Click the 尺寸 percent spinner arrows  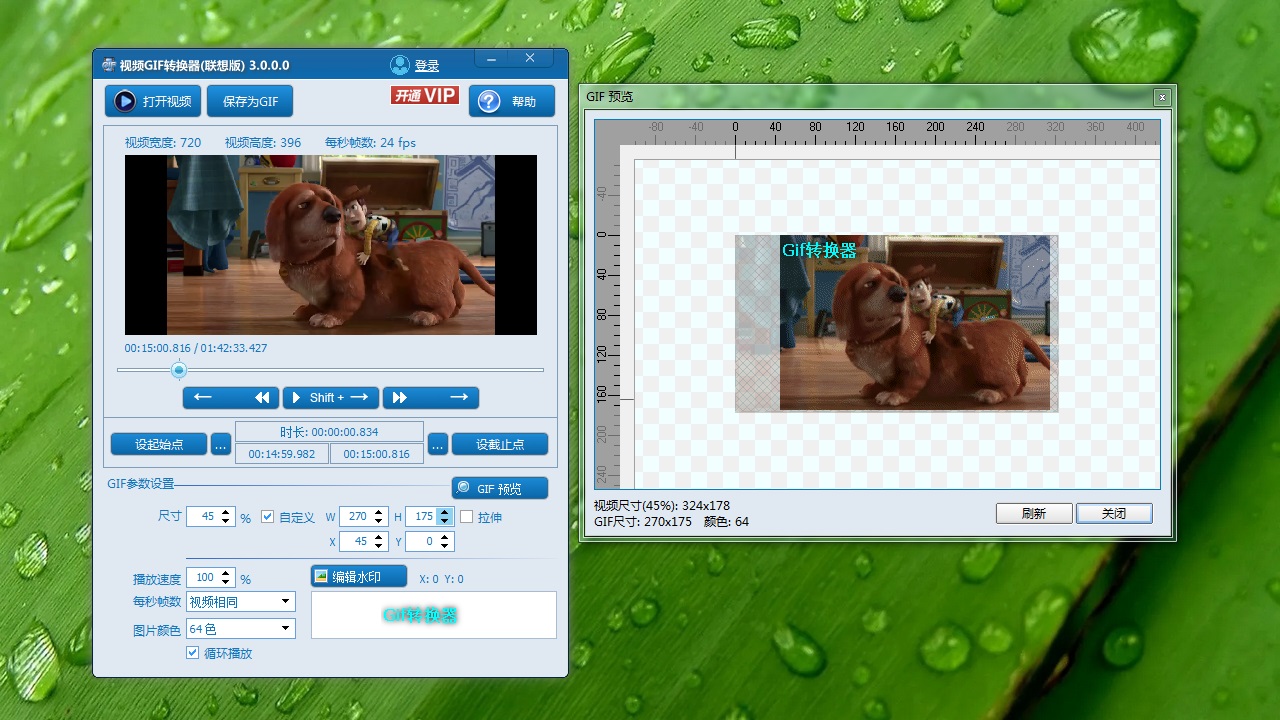coord(226,517)
